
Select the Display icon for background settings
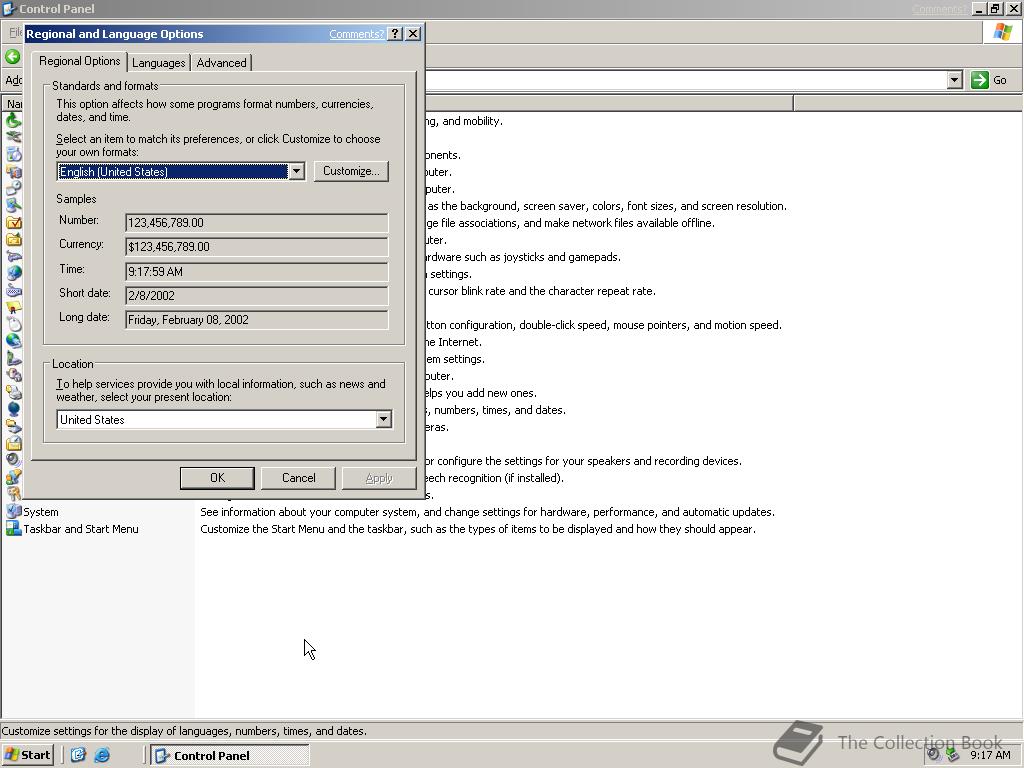point(13,205)
